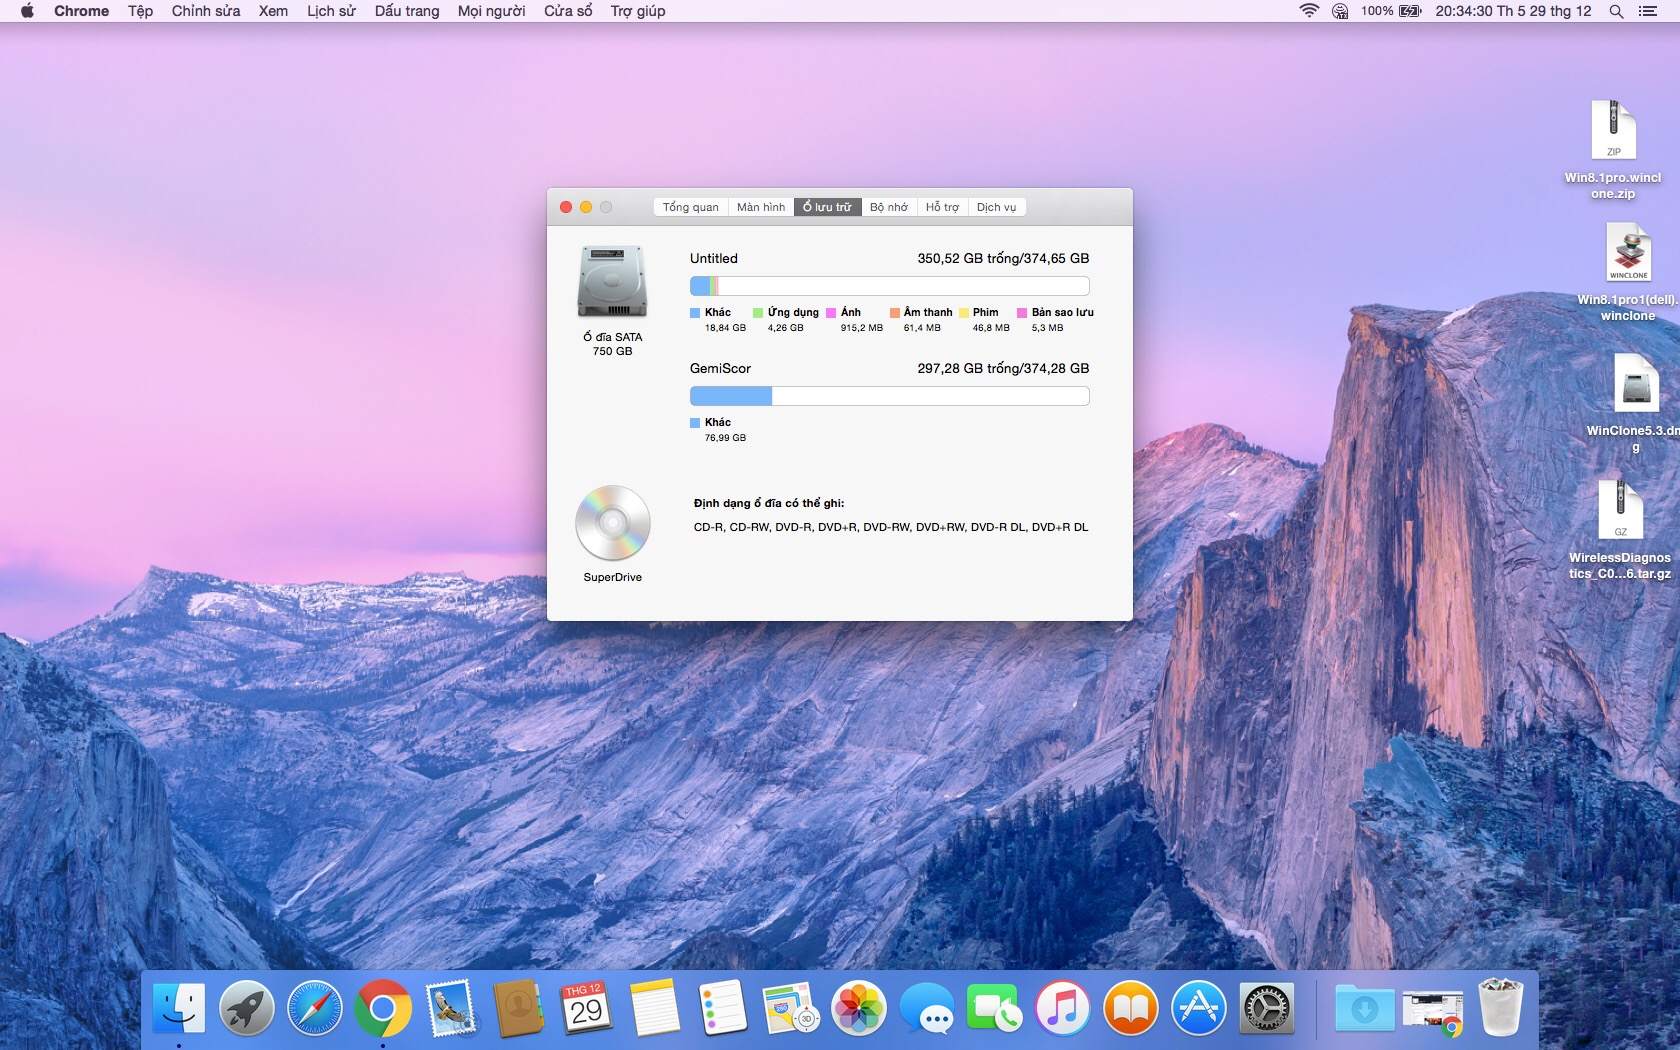This screenshot has height=1050, width=1680.
Task: Click the SATA hard disk icon
Action: point(612,282)
